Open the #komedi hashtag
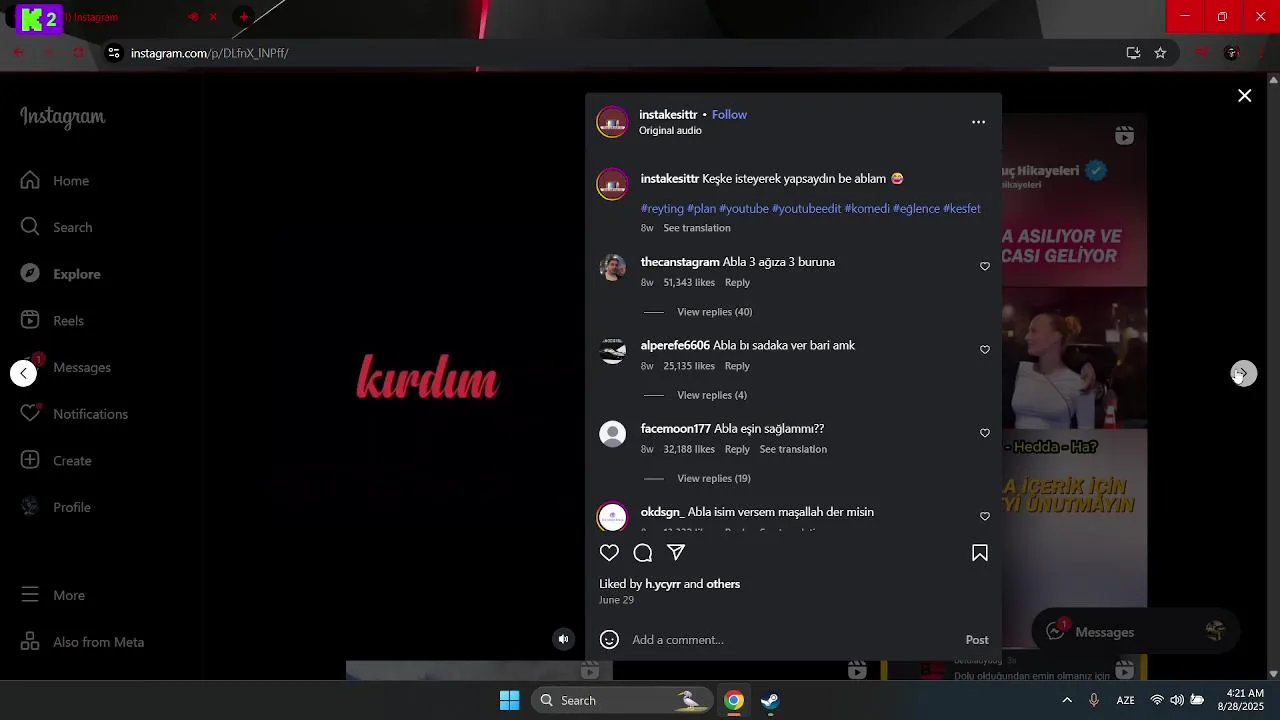 pos(867,209)
